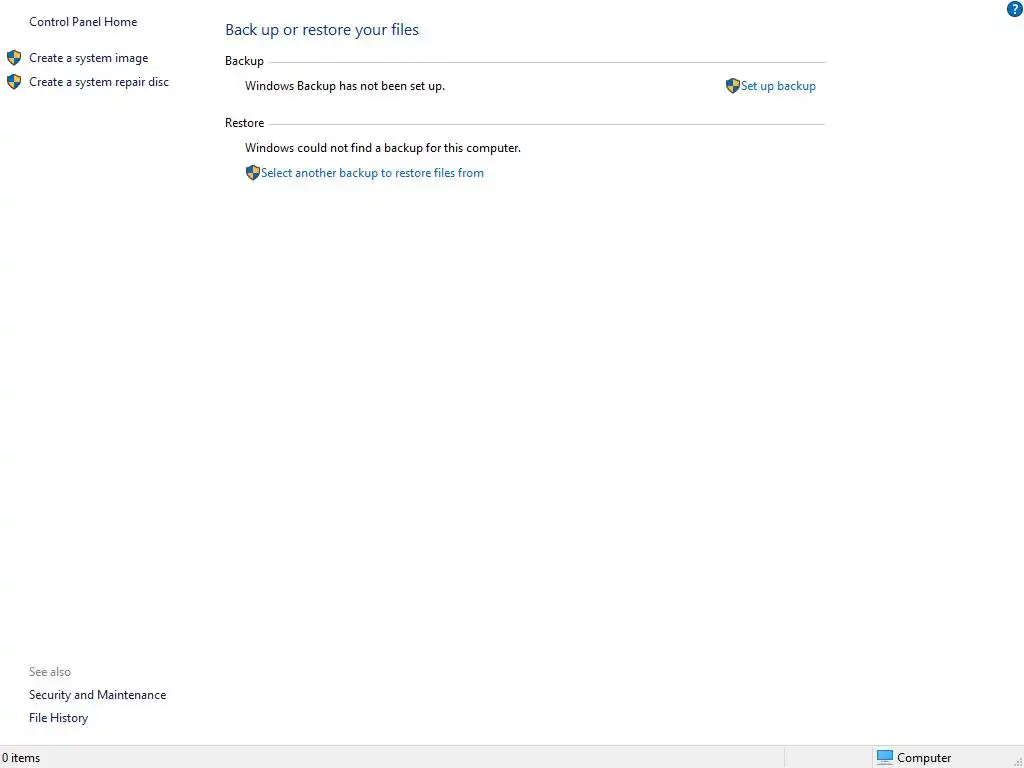Open the blue Help question mark icon
This screenshot has height=768, width=1024.
click(1014, 9)
